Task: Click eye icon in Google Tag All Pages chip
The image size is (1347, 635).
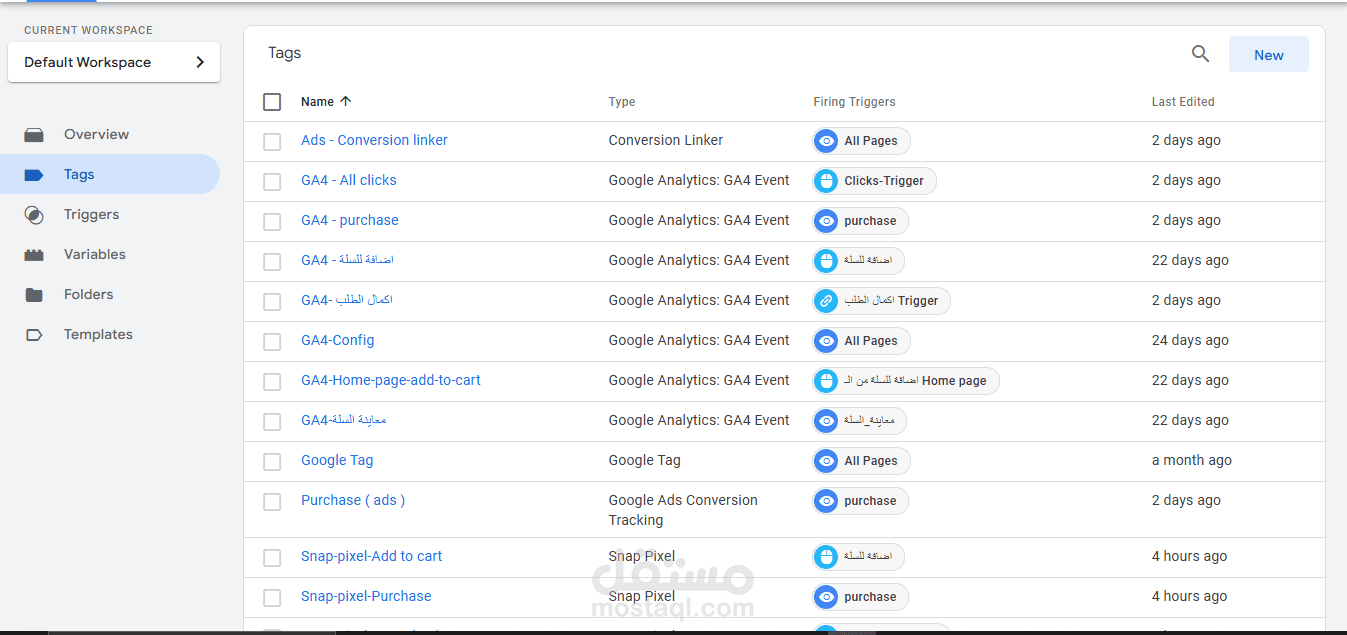Action: 826,461
